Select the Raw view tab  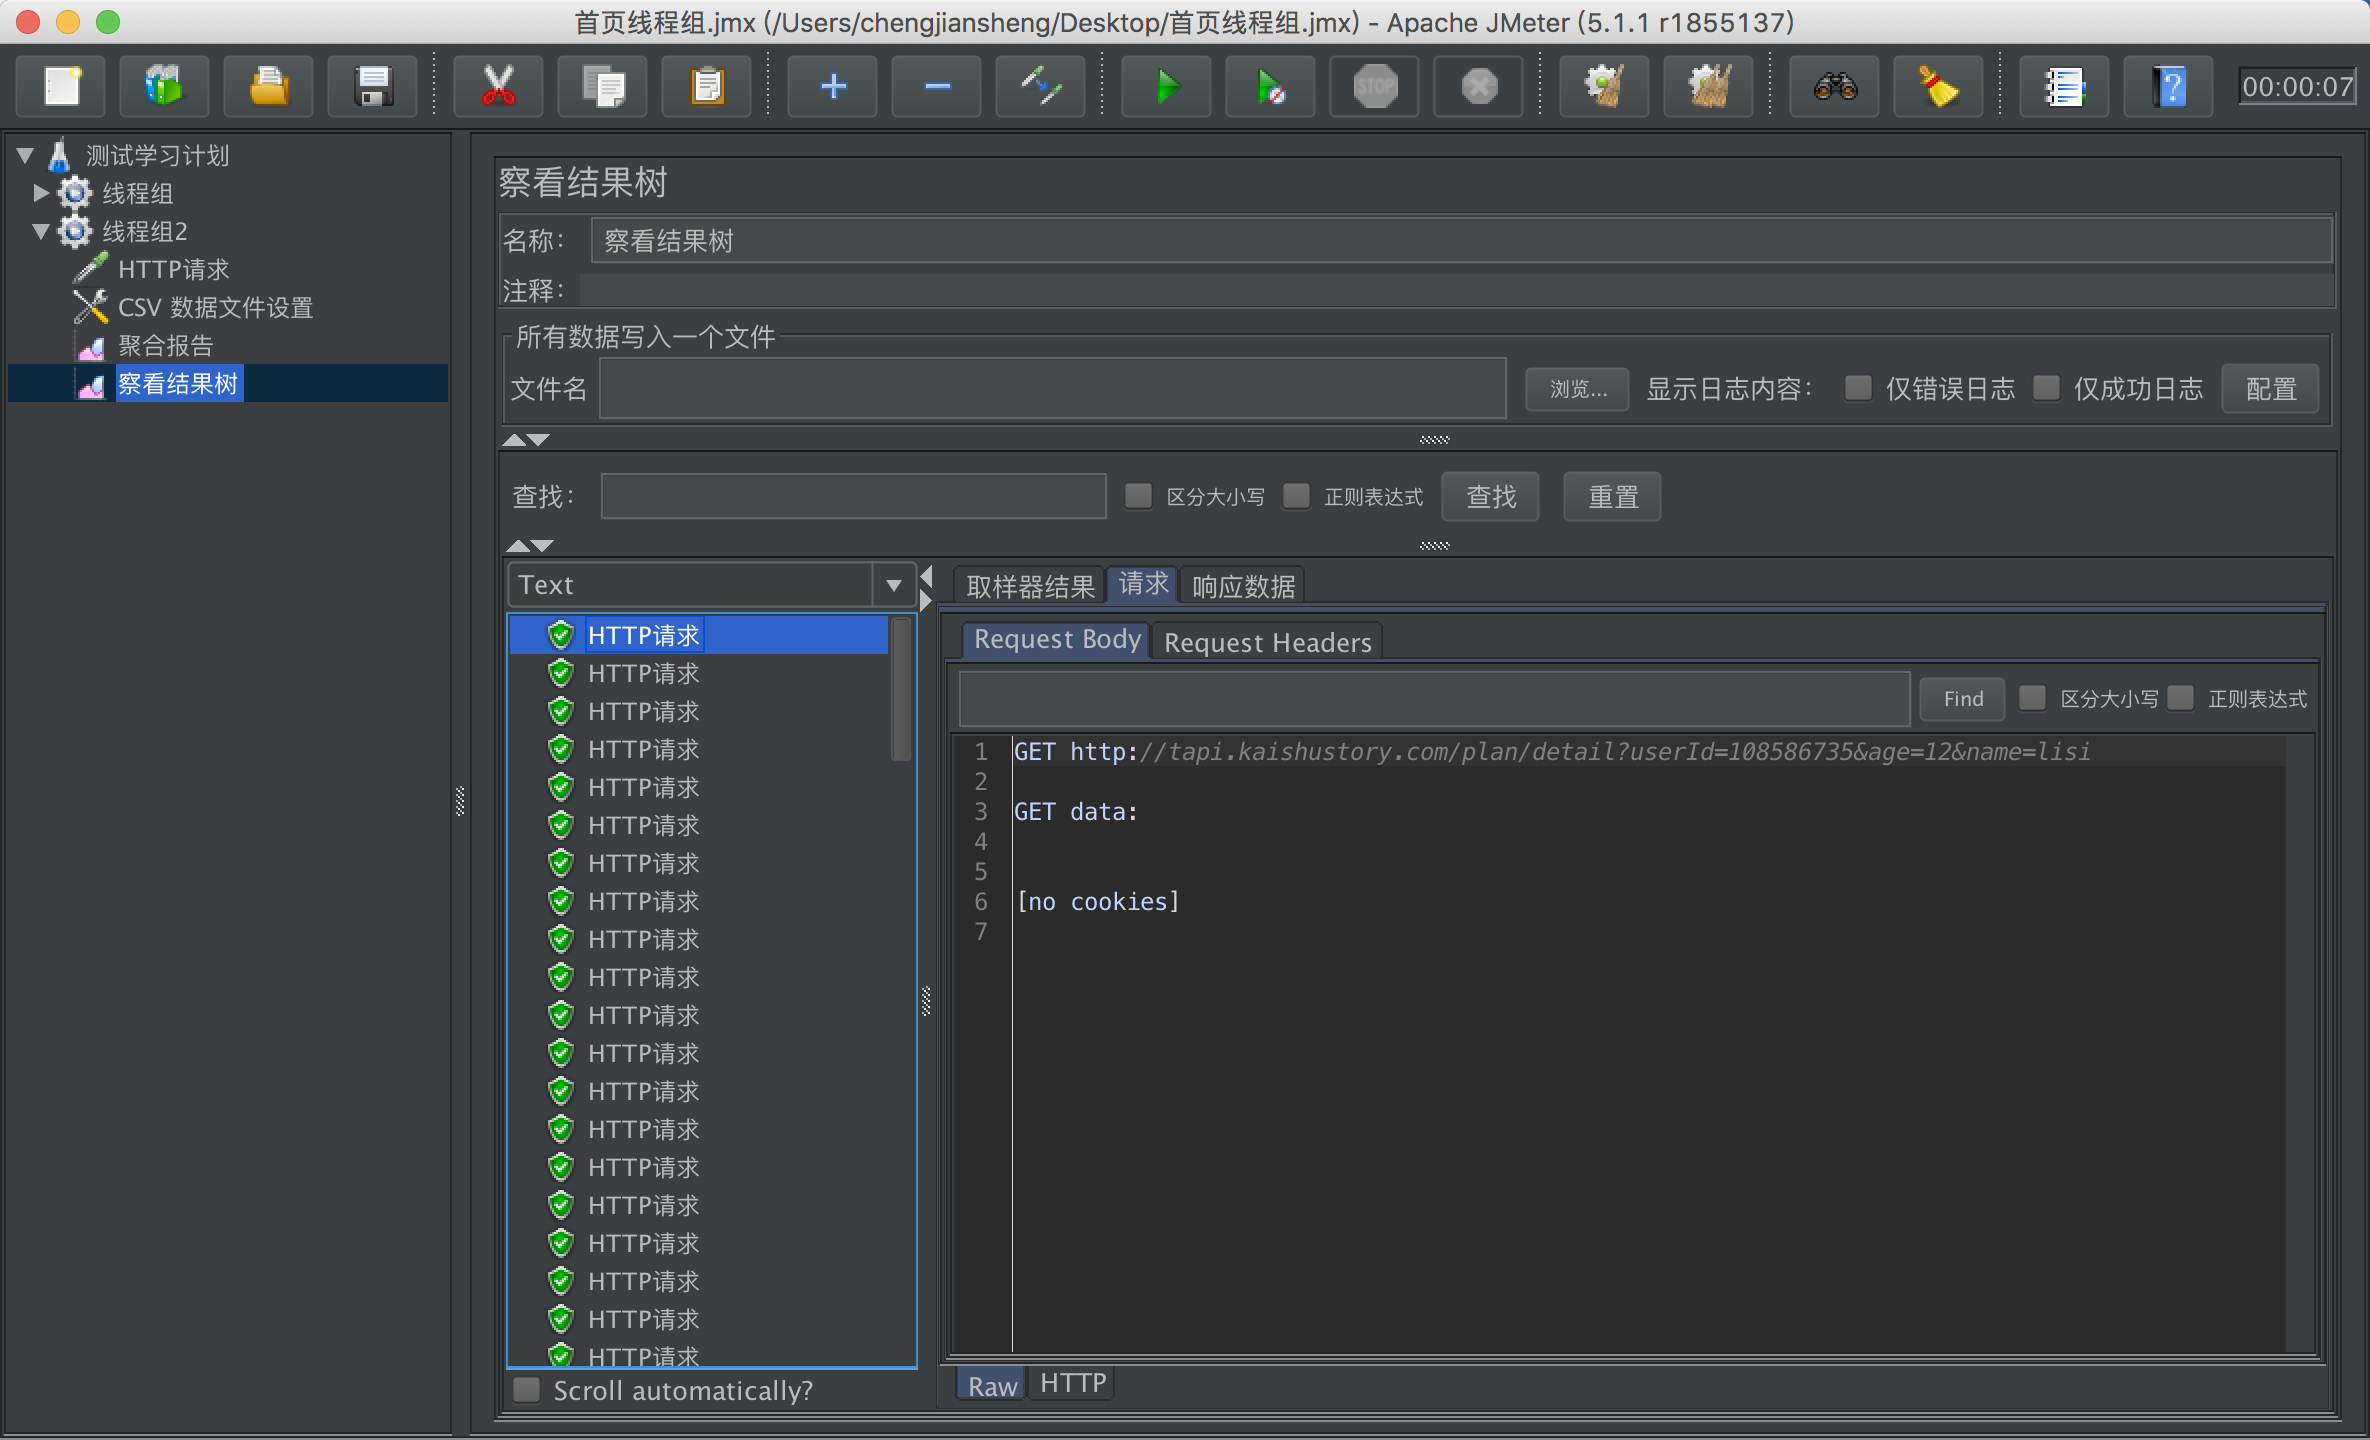(992, 1386)
